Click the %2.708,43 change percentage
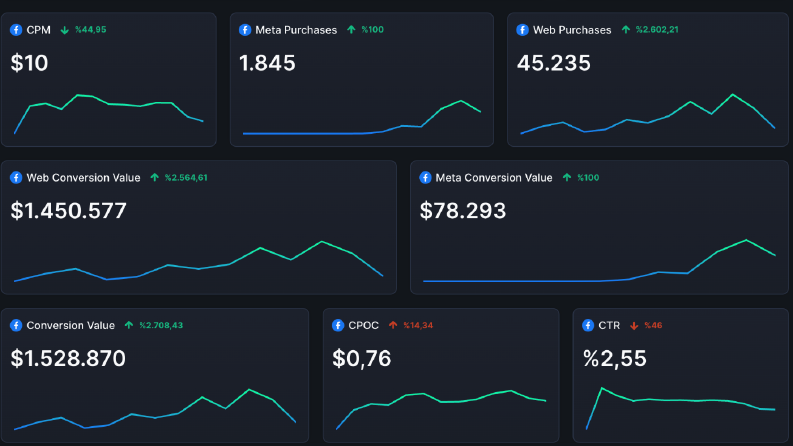The width and height of the screenshot is (793, 446). click(161, 325)
